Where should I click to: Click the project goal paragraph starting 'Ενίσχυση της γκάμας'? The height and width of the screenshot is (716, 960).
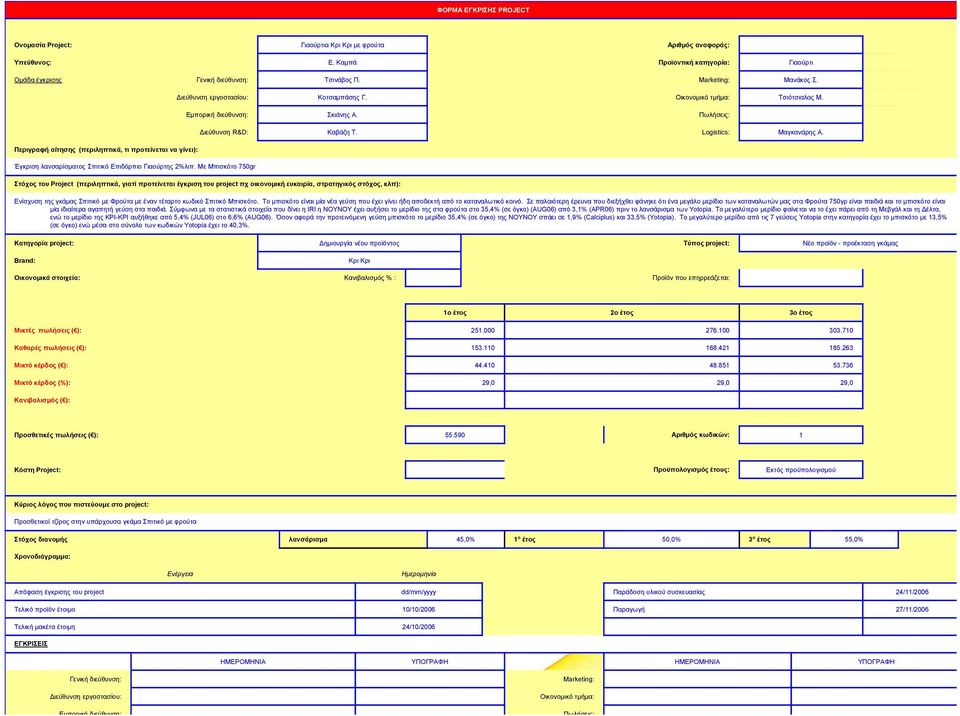pos(481,213)
